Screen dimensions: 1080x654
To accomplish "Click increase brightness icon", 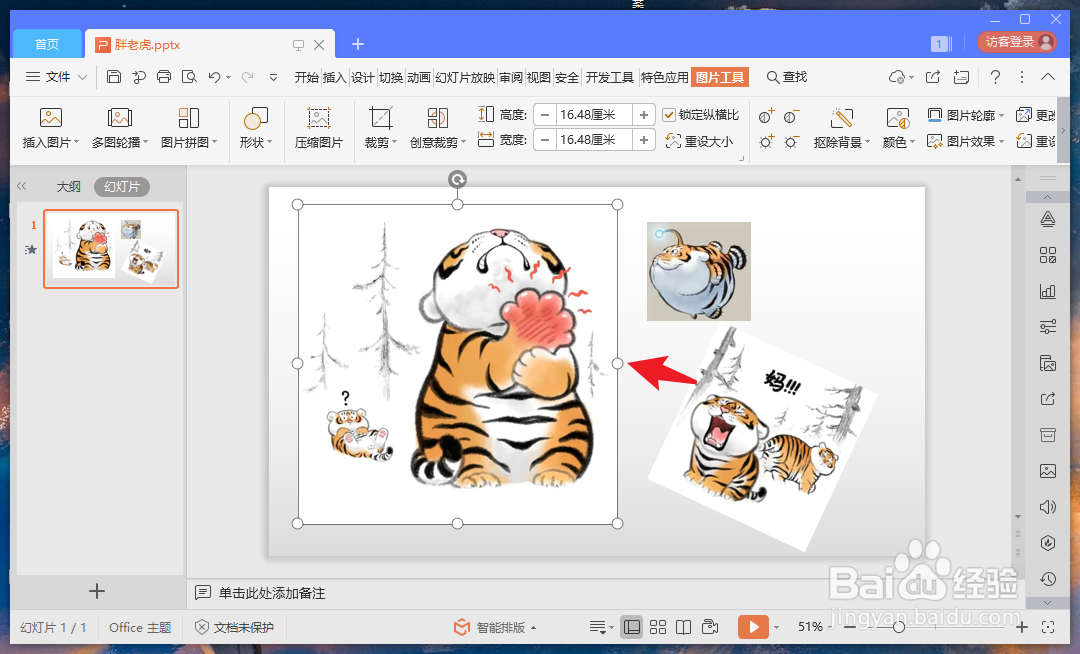I will (x=766, y=142).
